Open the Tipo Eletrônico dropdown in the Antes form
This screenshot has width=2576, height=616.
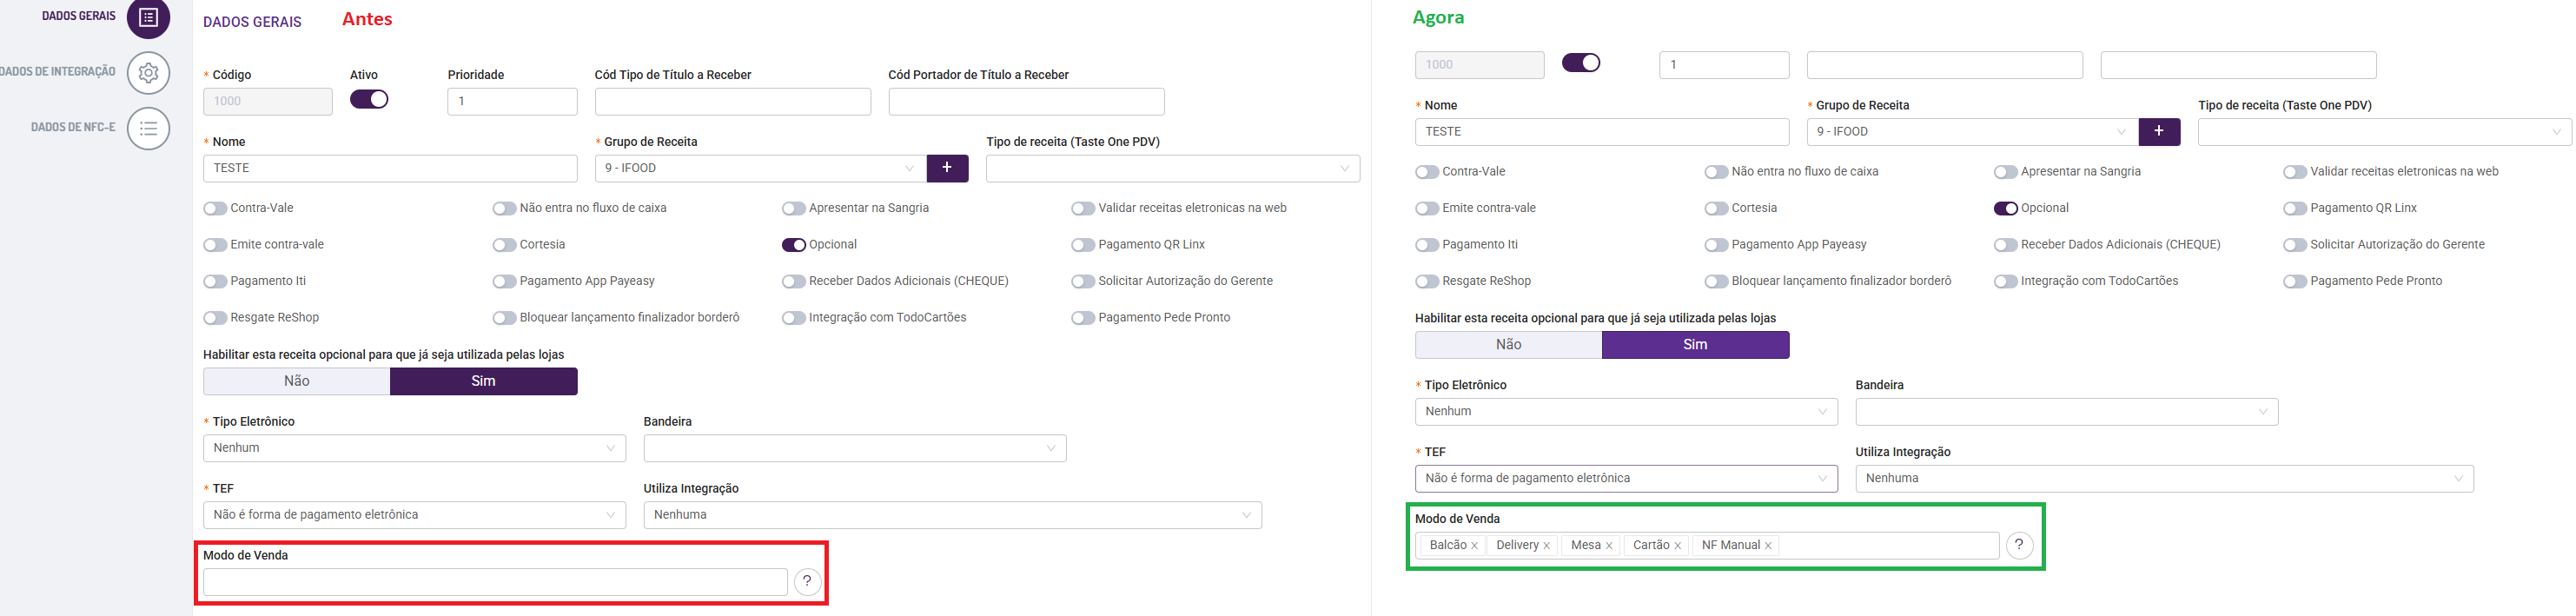414,448
